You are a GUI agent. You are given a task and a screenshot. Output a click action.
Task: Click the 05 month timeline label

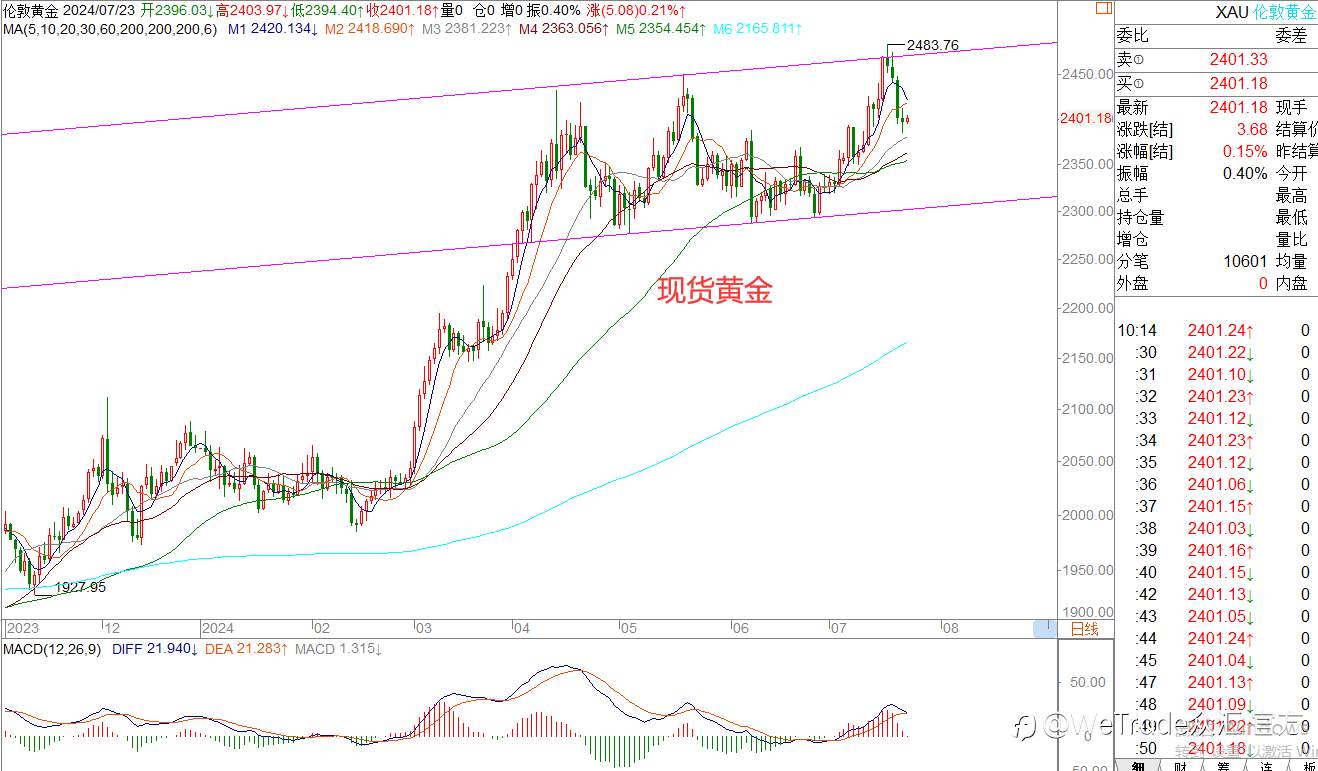pos(628,629)
